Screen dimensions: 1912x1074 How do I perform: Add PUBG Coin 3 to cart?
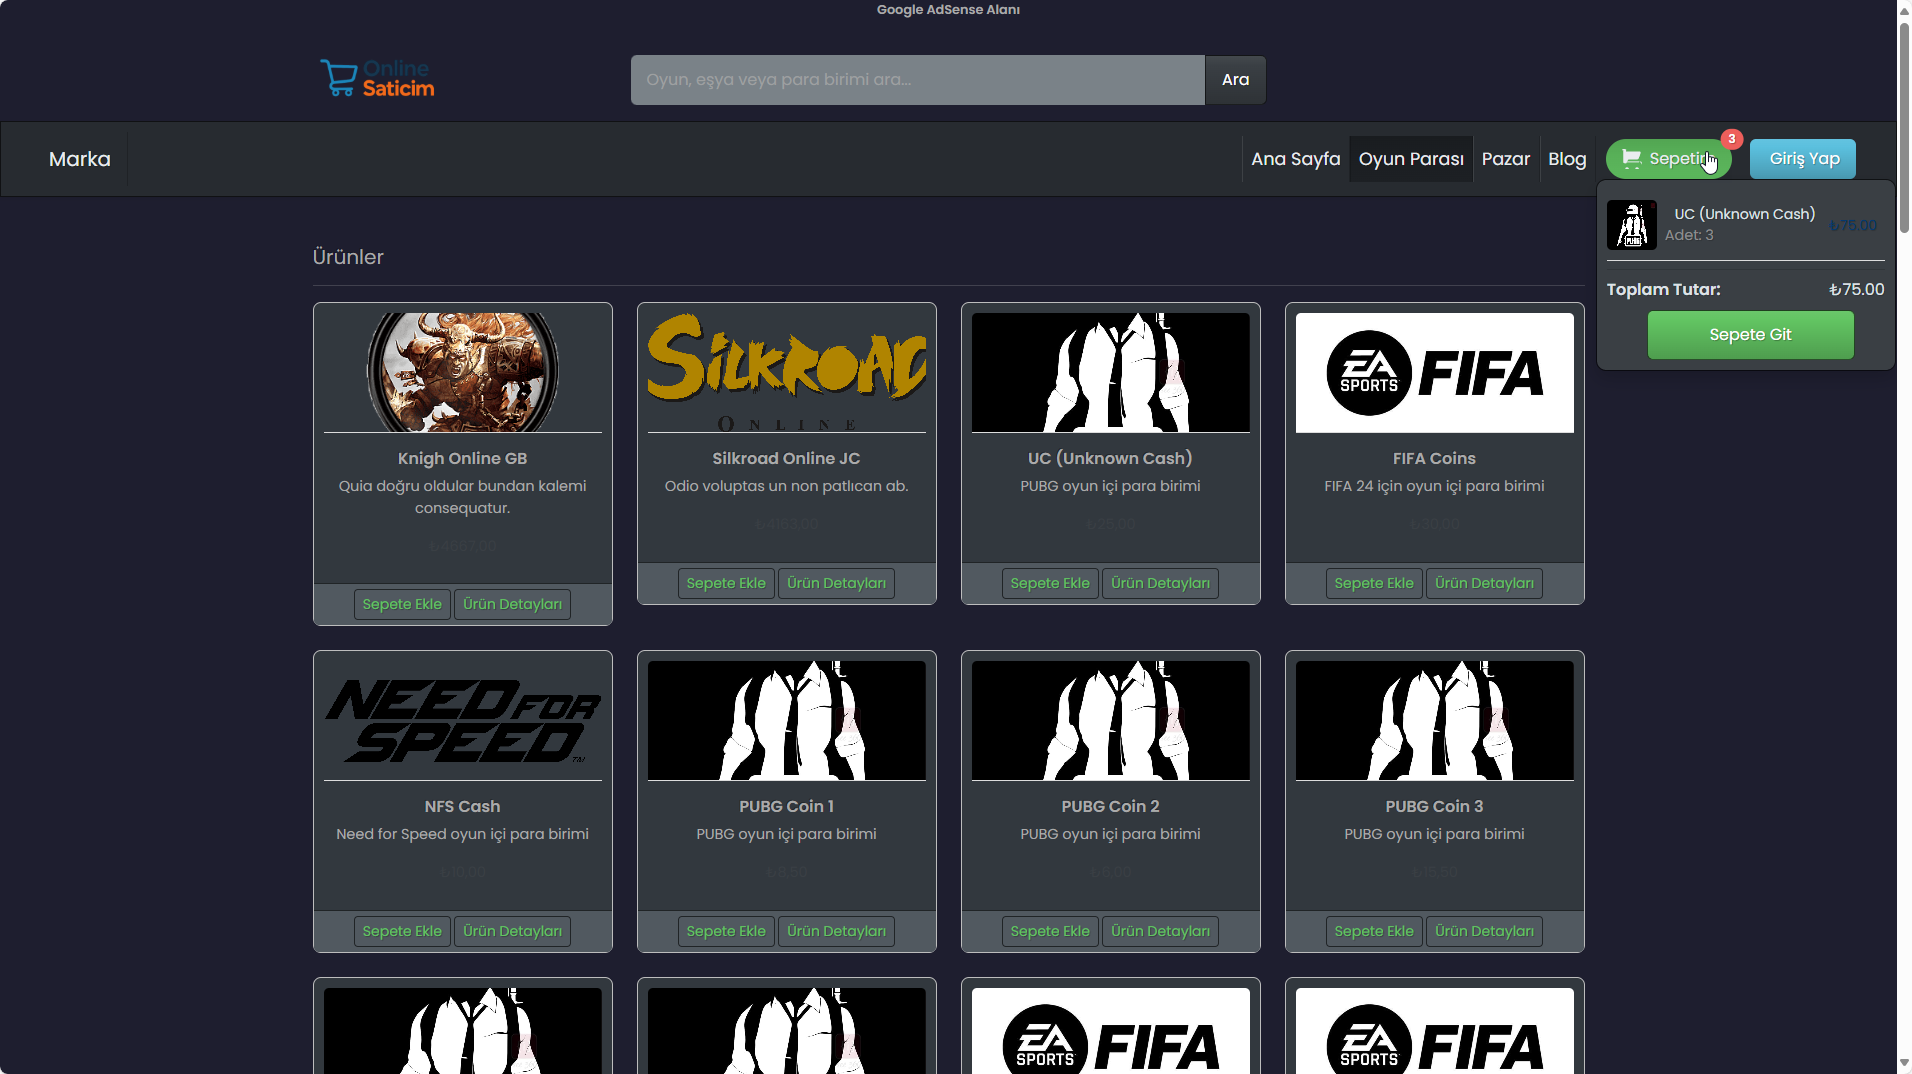coord(1374,931)
